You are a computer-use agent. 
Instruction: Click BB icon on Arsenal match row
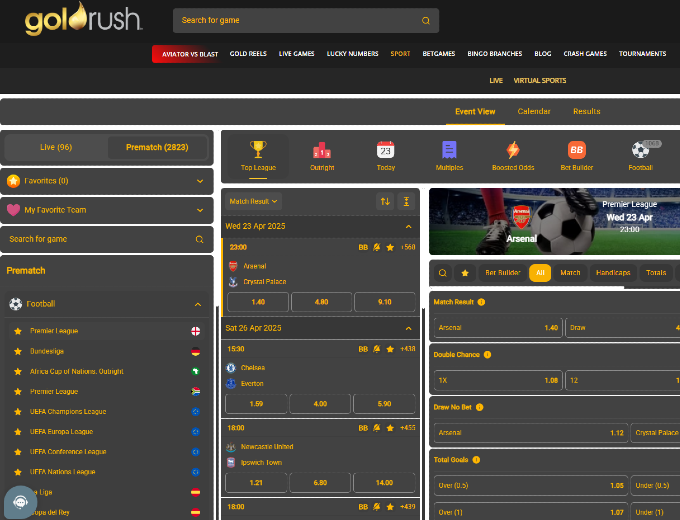tap(363, 247)
